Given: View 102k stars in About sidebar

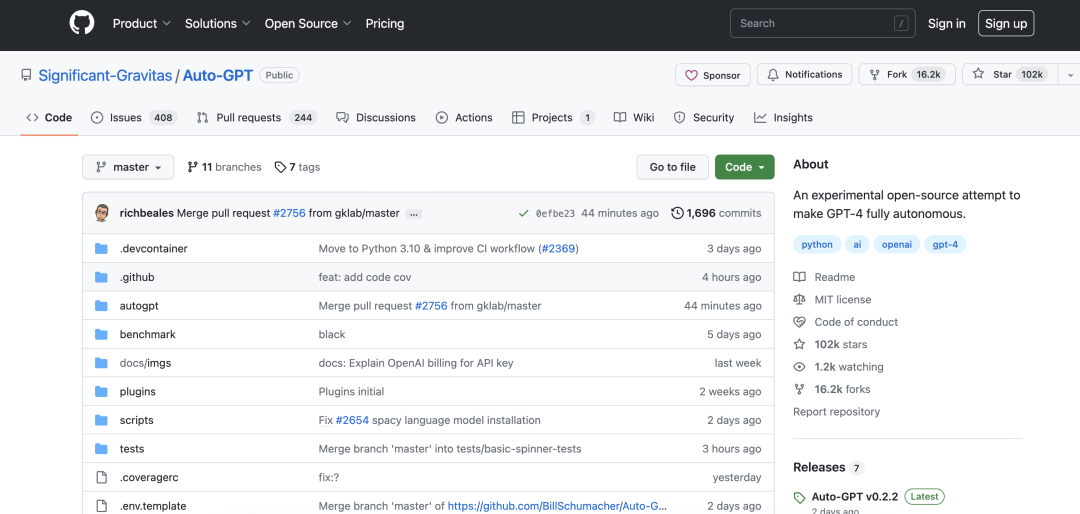Looking at the screenshot, I should tap(831, 345).
